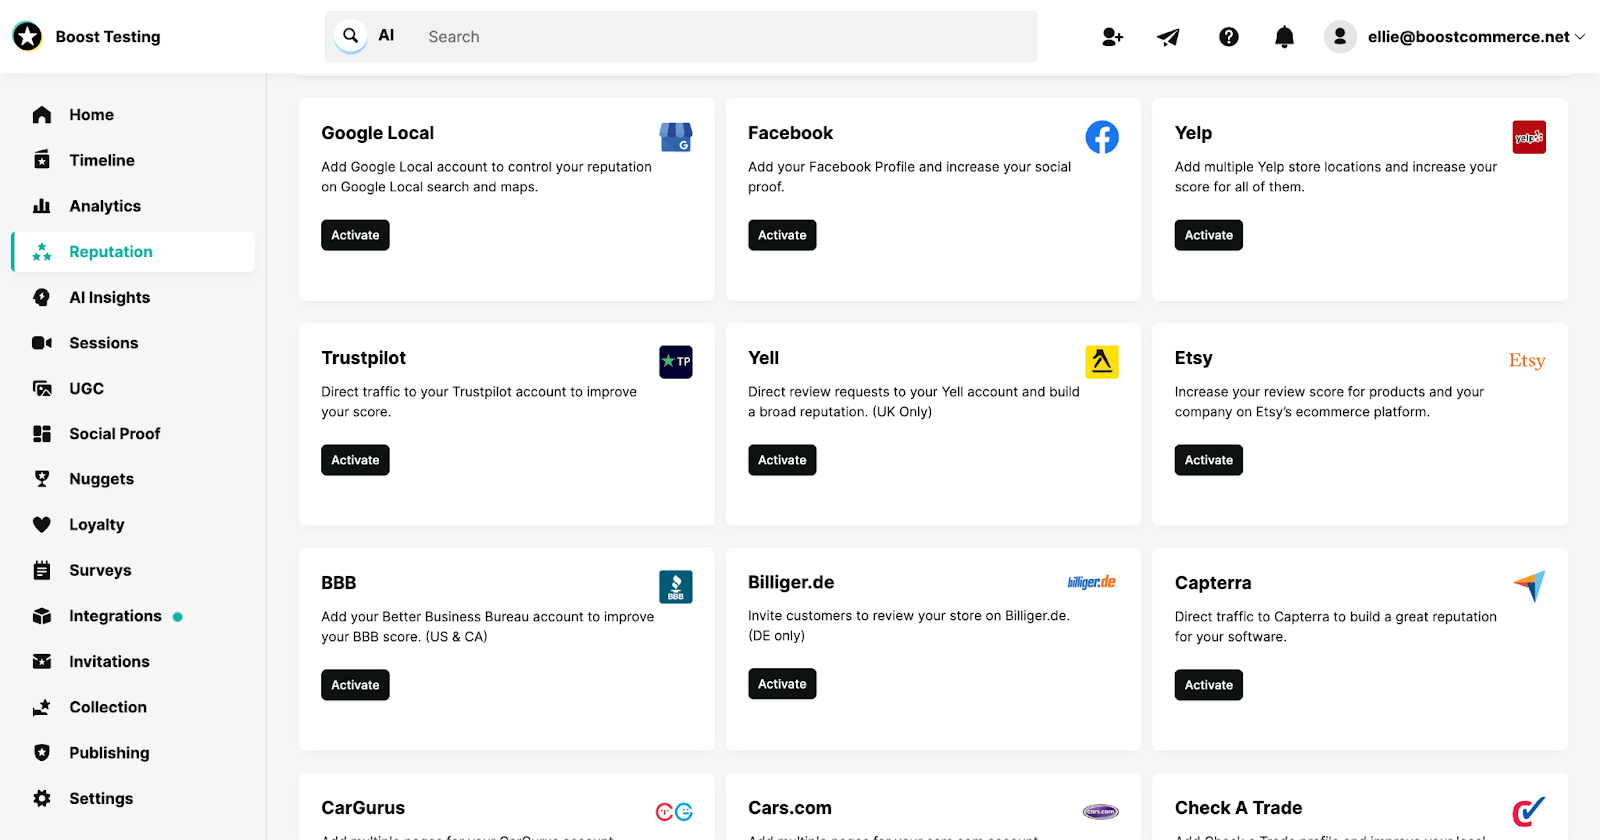Select Reputation in the sidebar
1600x840 pixels.
pos(133,252)
